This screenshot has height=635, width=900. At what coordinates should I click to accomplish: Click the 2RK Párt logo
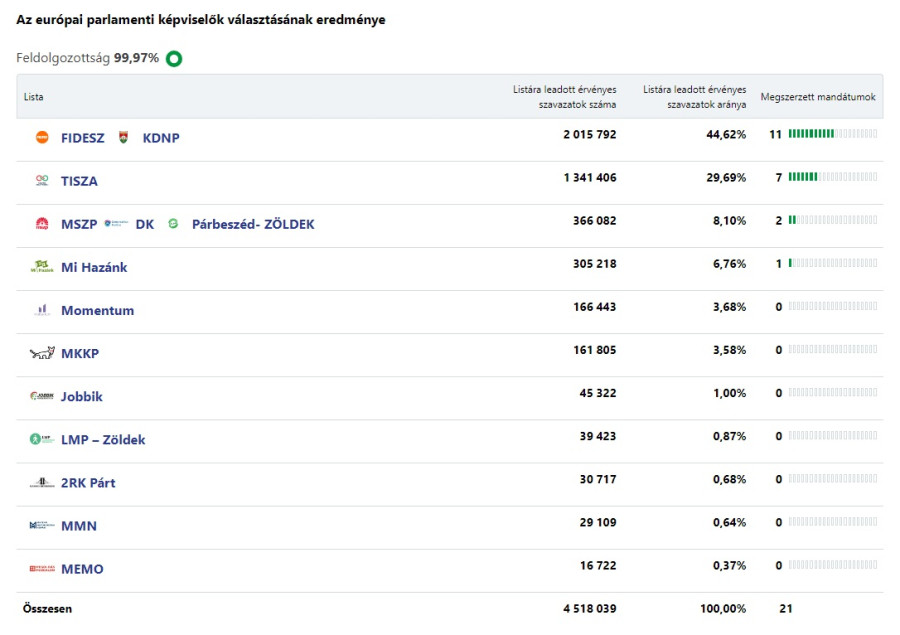42,482
